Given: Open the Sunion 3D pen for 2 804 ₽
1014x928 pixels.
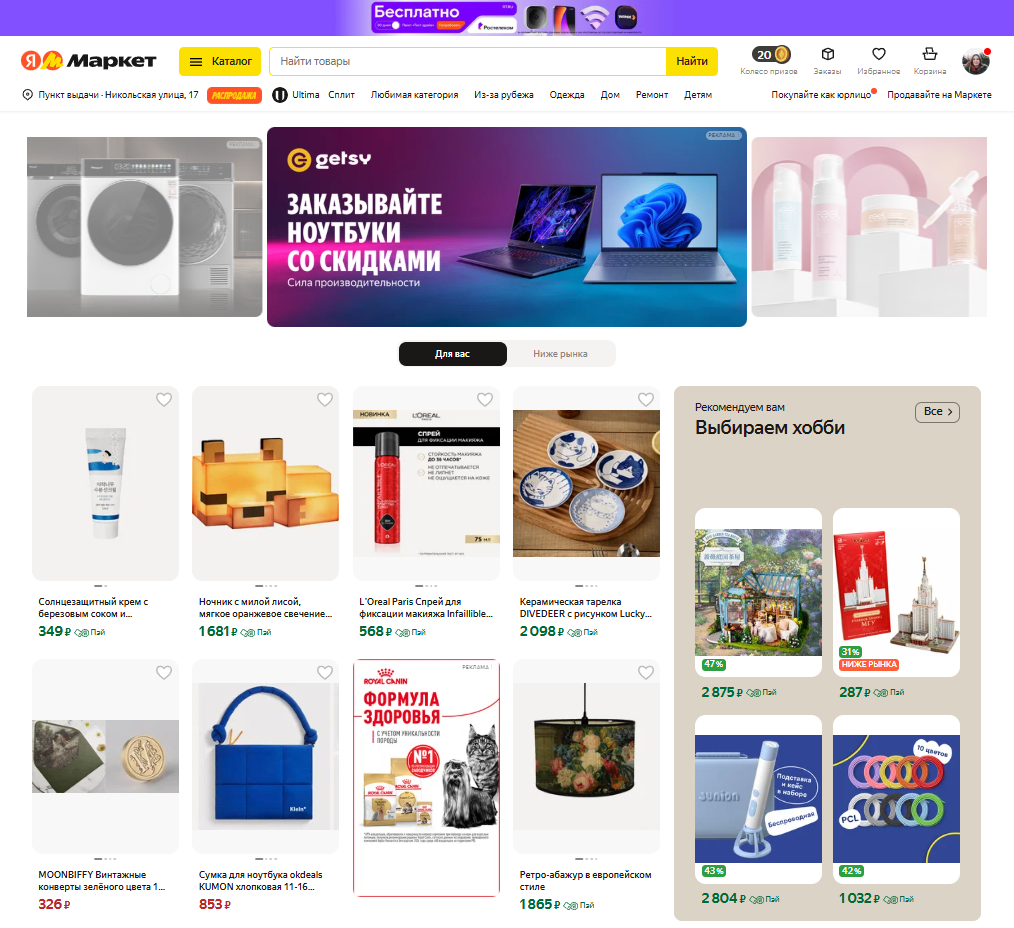Looking at the screenshot, I should 759,799.
